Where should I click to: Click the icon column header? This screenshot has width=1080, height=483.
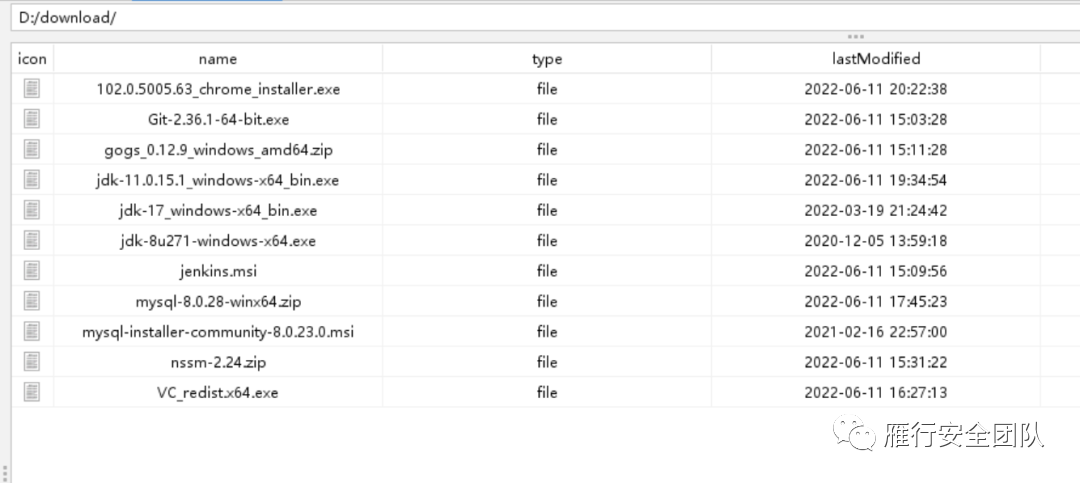[32, 59]
